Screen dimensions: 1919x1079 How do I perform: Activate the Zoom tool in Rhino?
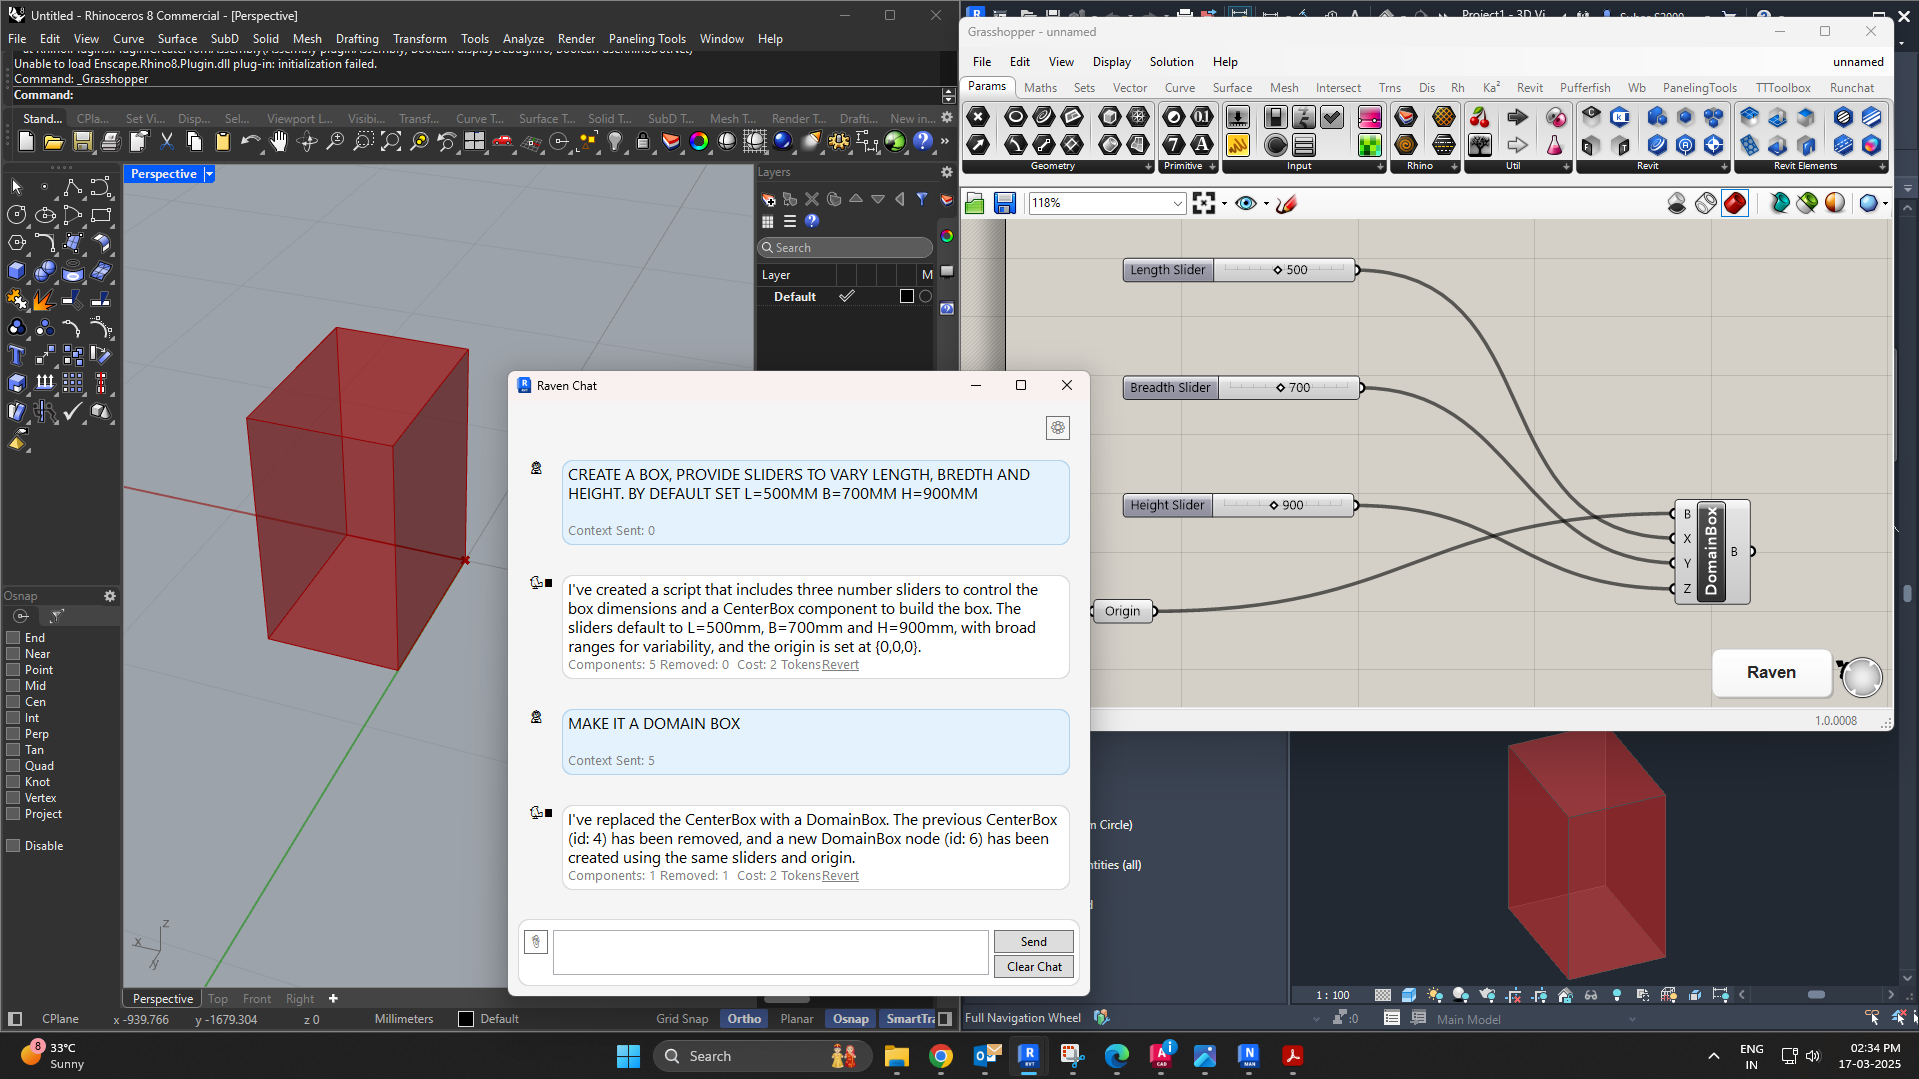(x=335, y=141)
